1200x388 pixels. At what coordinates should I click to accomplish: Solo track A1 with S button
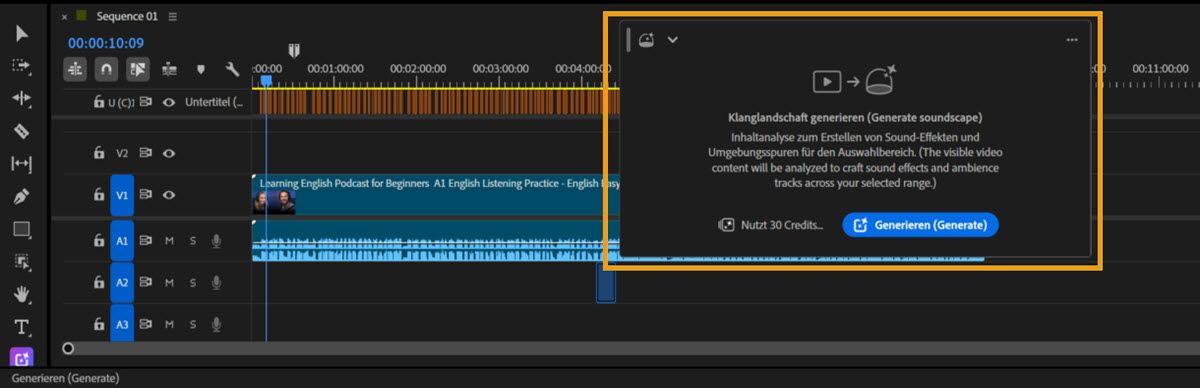[192, 241]
